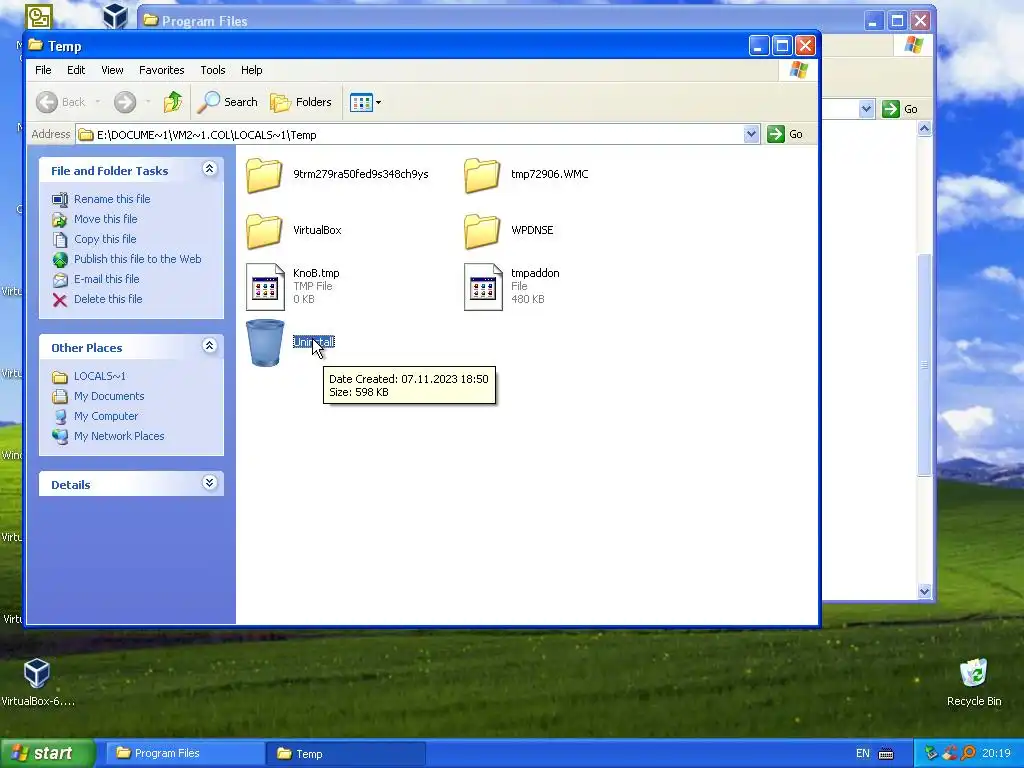Click E-mail this file link
Viewport: 1024px width, 768px height.
pos(106,279)
